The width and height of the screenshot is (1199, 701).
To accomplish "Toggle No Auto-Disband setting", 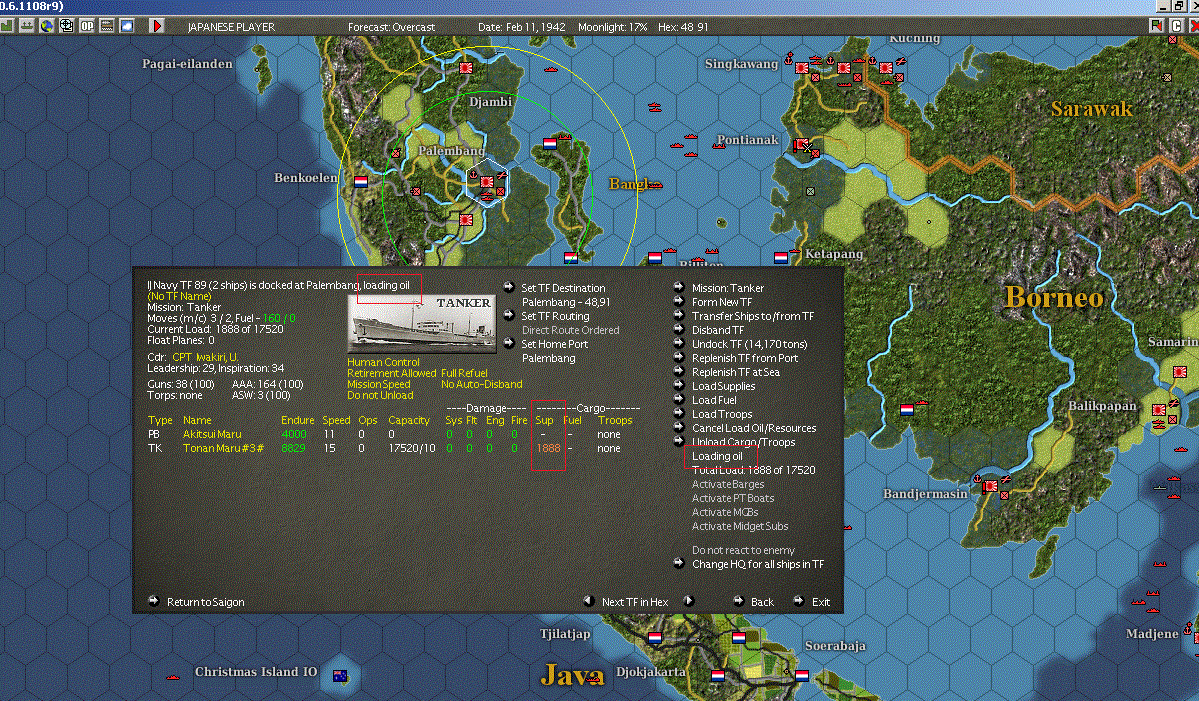I will tap(482, 385).
